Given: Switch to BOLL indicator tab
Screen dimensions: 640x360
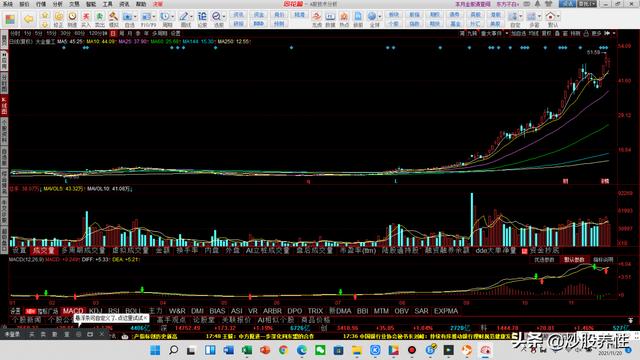Looking at the screenshot, I should (x=133, y=311).
